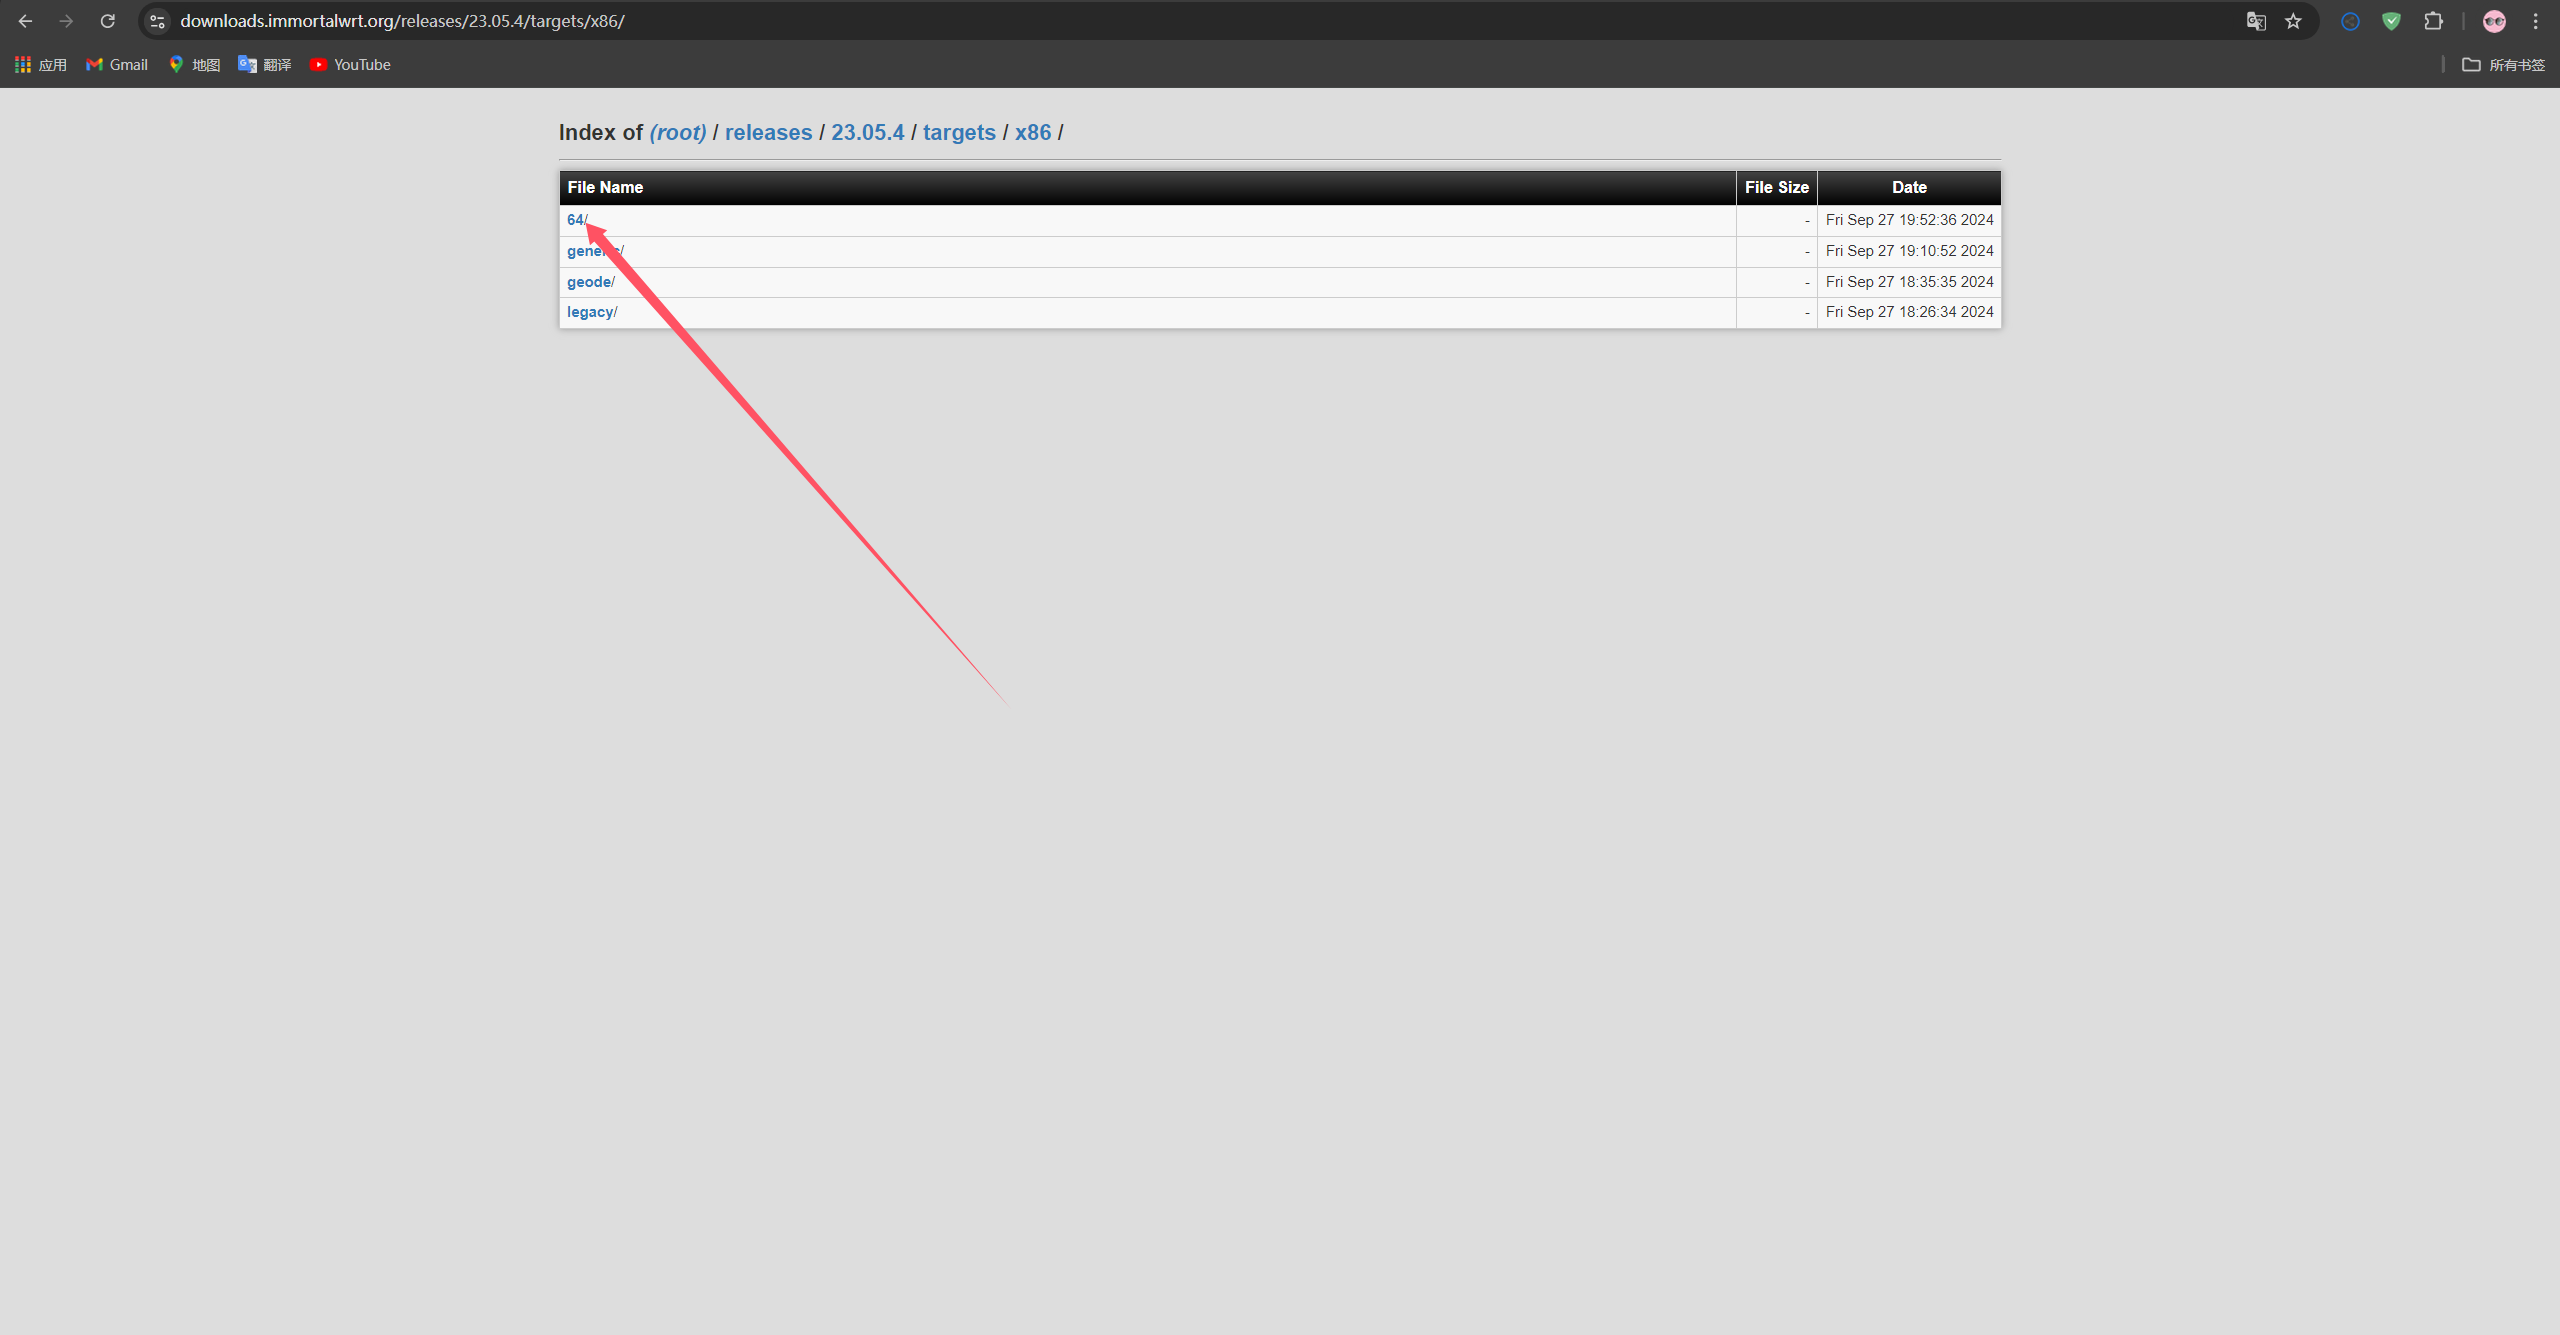The height and width of the screenshot is (1335, 2560).
Task: Open the site information icon in address bar
Action: click(157, 21)
